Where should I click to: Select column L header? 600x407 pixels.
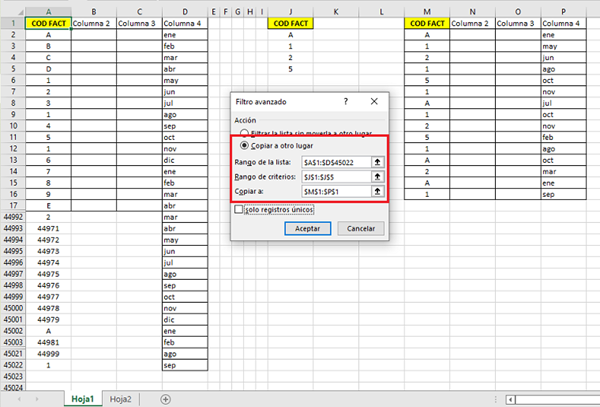(382, 12)
